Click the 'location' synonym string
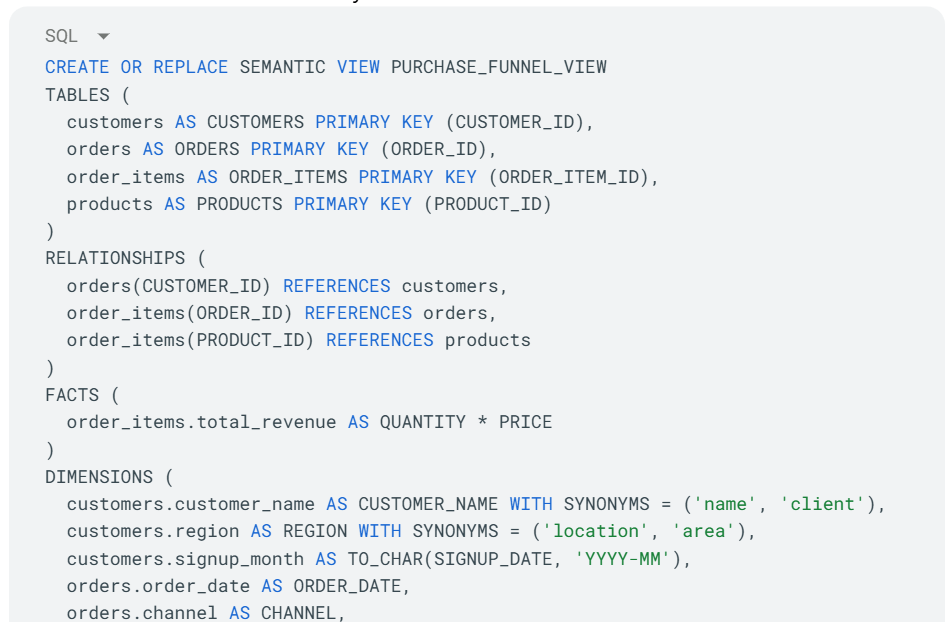Viewport: 949px width, 622px height. click(596, 532)
